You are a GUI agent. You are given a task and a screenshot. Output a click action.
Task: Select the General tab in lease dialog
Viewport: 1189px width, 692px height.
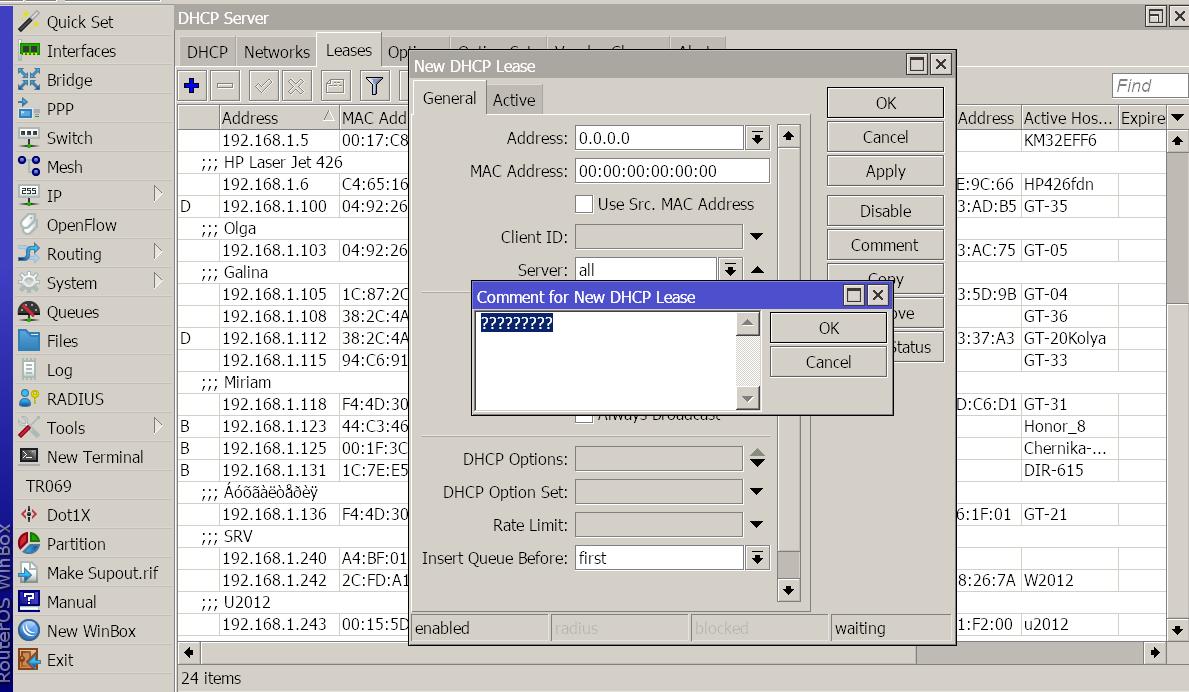tap(450, 98)
